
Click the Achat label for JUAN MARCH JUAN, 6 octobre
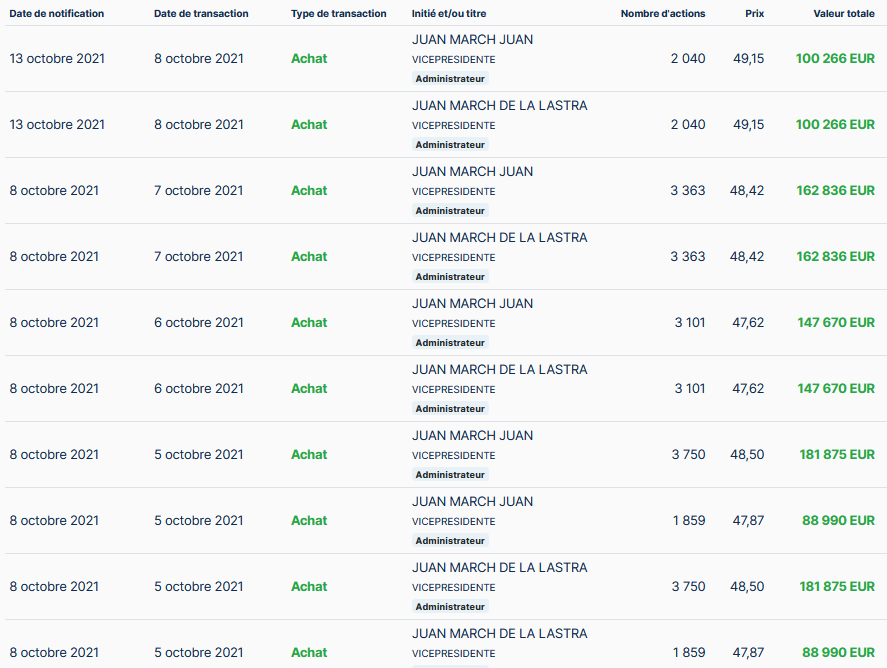309,323
